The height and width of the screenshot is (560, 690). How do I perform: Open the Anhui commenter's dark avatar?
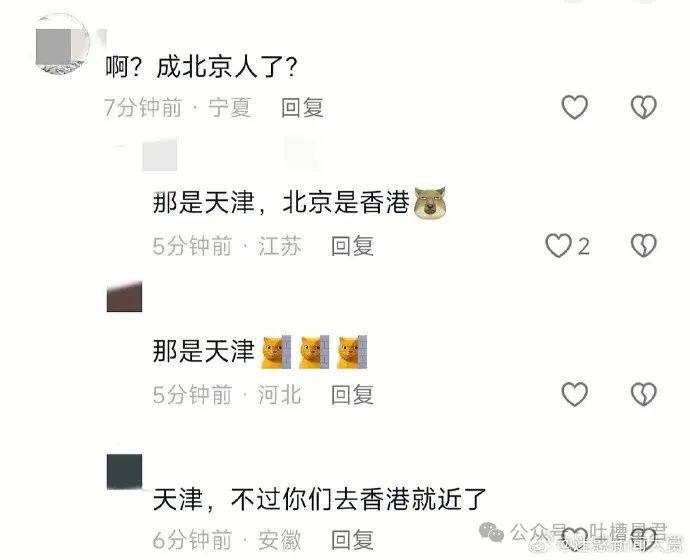pos(125,472)
